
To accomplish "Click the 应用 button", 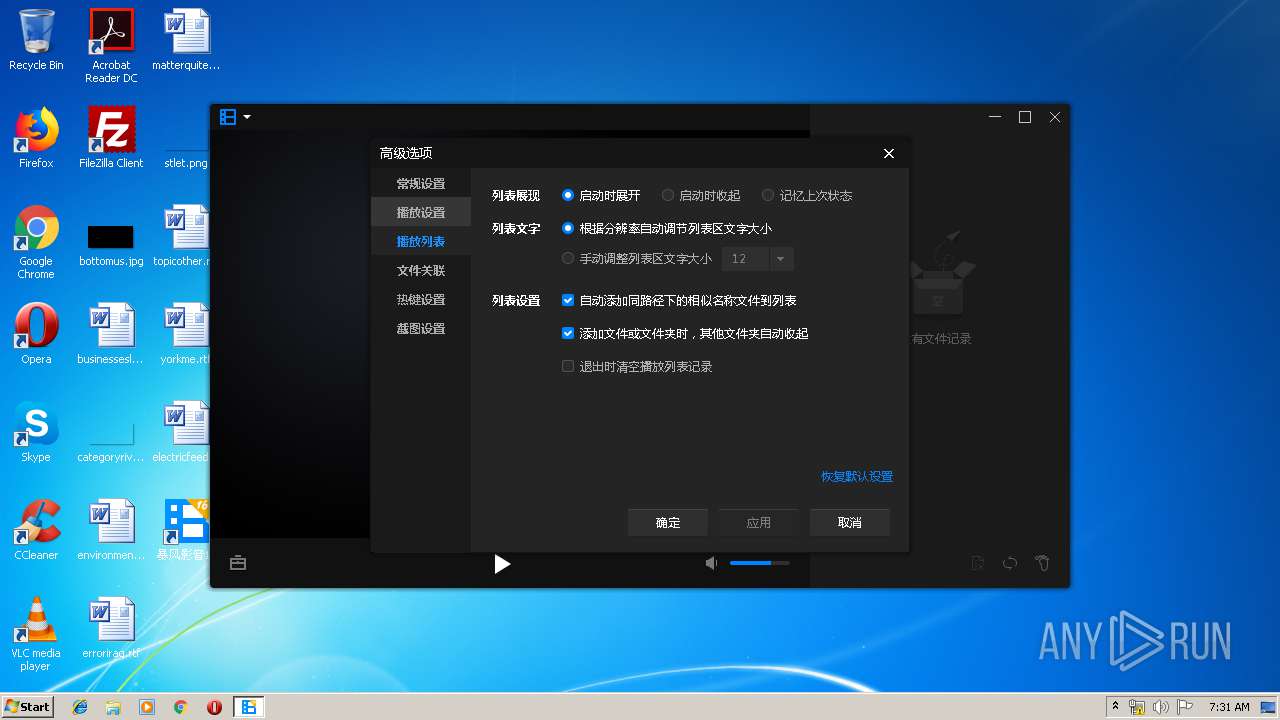I will click(759, 523).
